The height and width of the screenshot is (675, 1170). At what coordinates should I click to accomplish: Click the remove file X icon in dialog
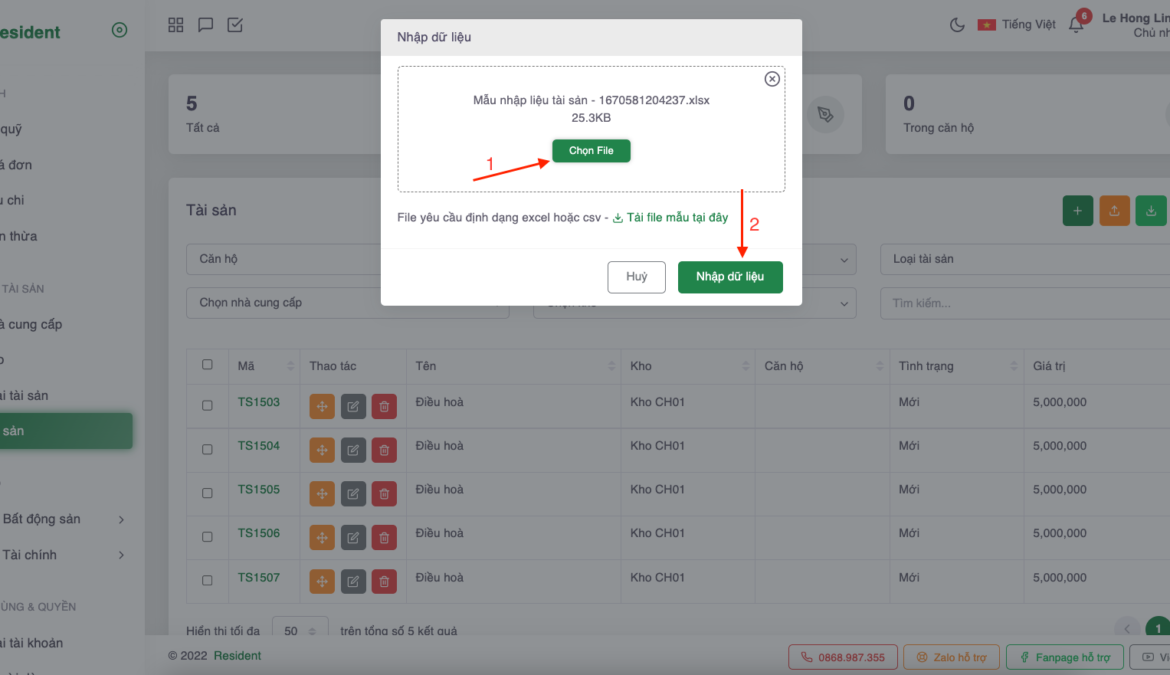point(771,79)
